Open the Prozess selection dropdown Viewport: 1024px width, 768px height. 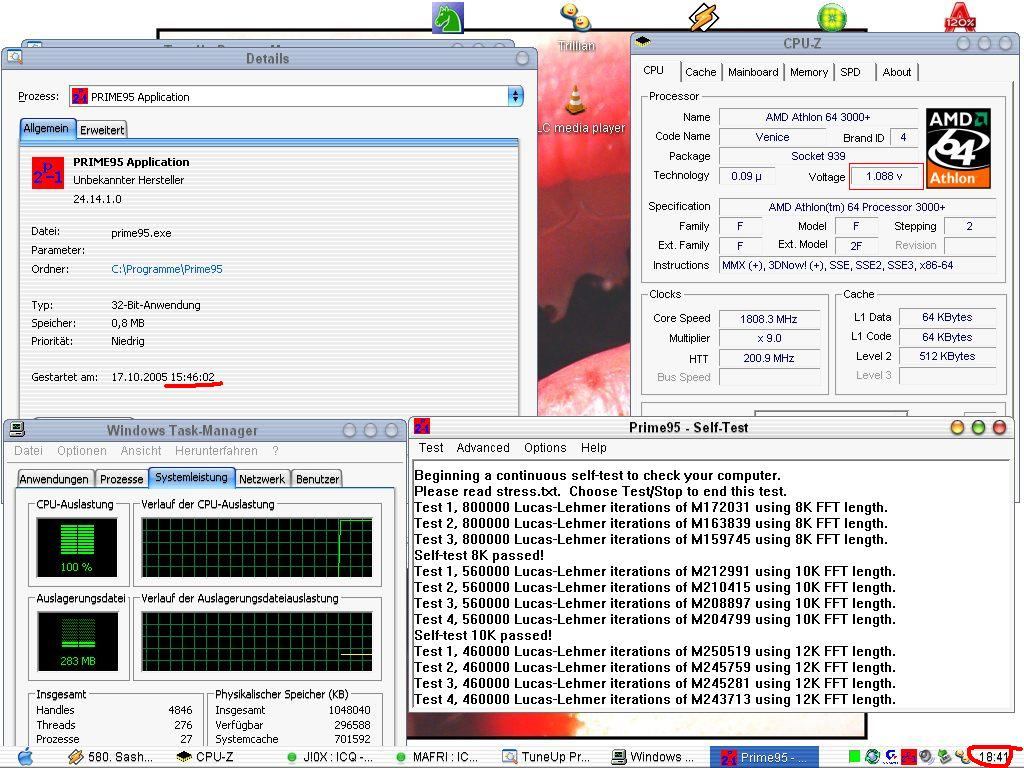515,97
